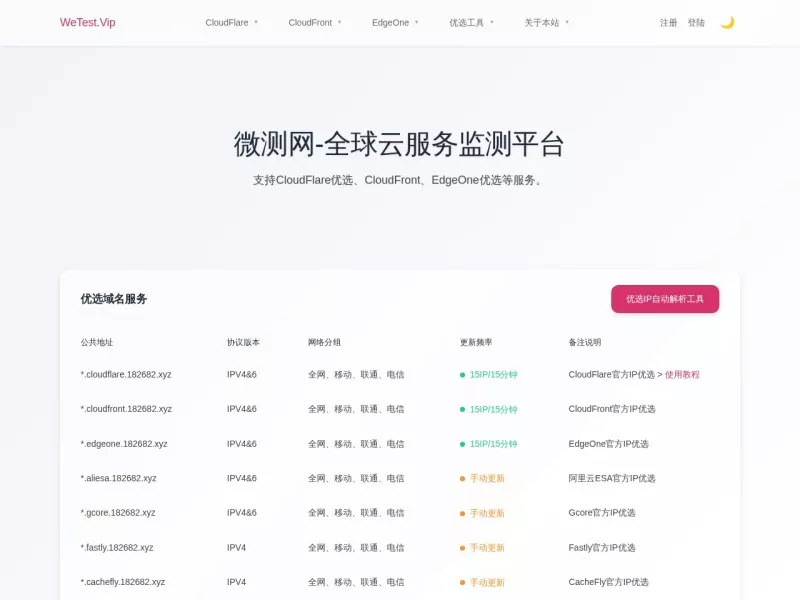Expand the EdgeOne menu arrow
Image resolution: width=800 pixels, height=600 pixels.
tap(417, 22)
